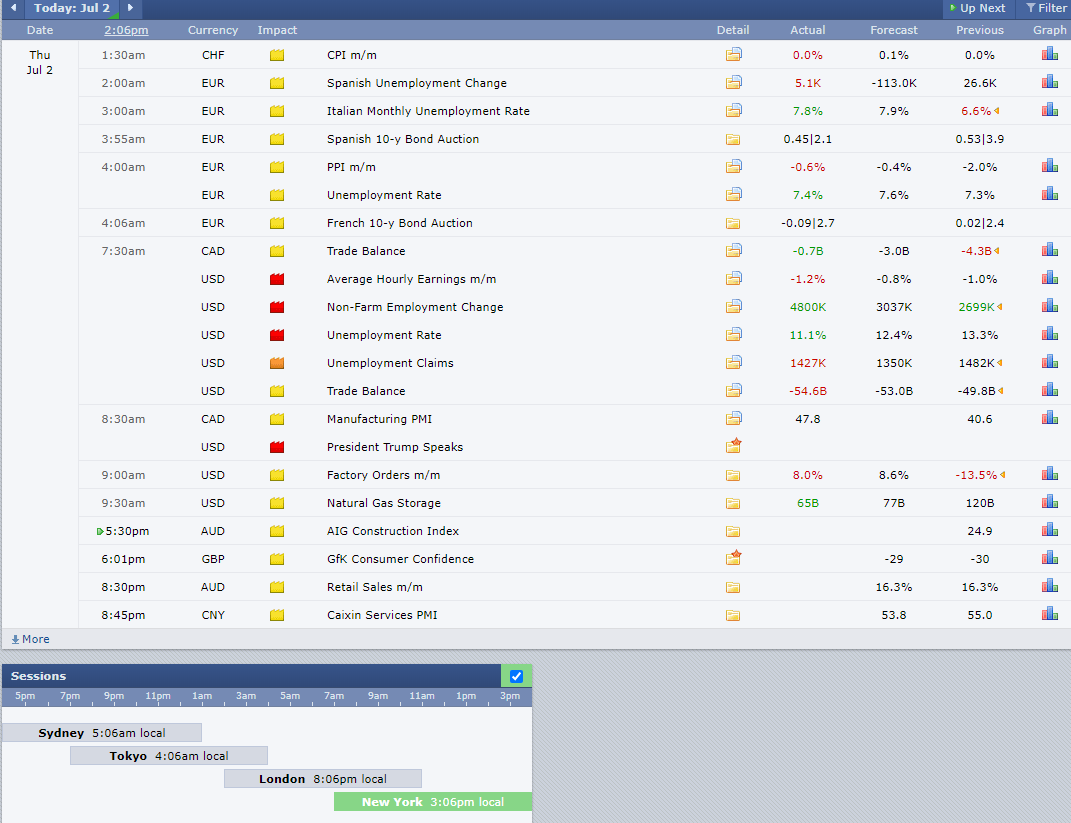Open detail for GfK Consumer Confidence

click(x=733, y=558)
